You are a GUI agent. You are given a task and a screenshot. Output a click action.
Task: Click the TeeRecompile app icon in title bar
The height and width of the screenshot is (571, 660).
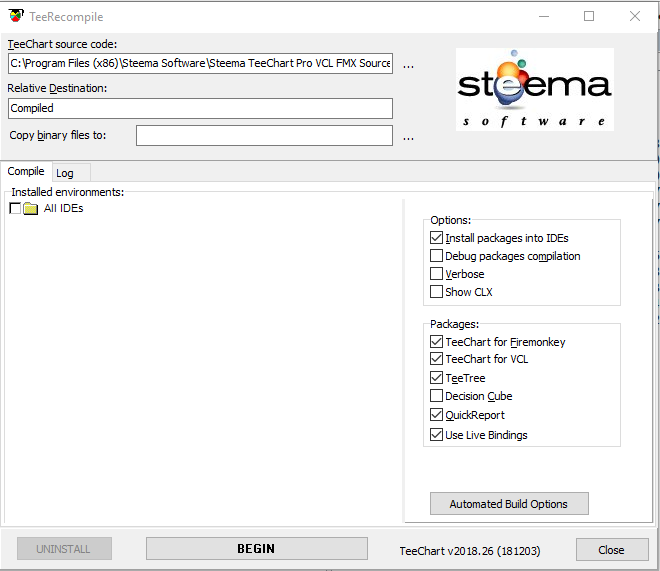click(x=16, y=16)
